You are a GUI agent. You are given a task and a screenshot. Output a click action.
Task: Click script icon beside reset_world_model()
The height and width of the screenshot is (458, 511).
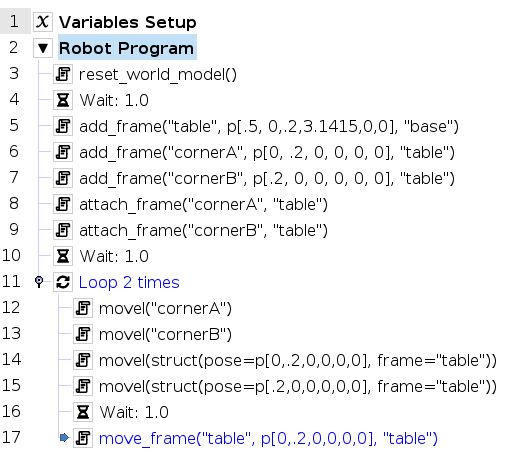(x=63, y=74)
